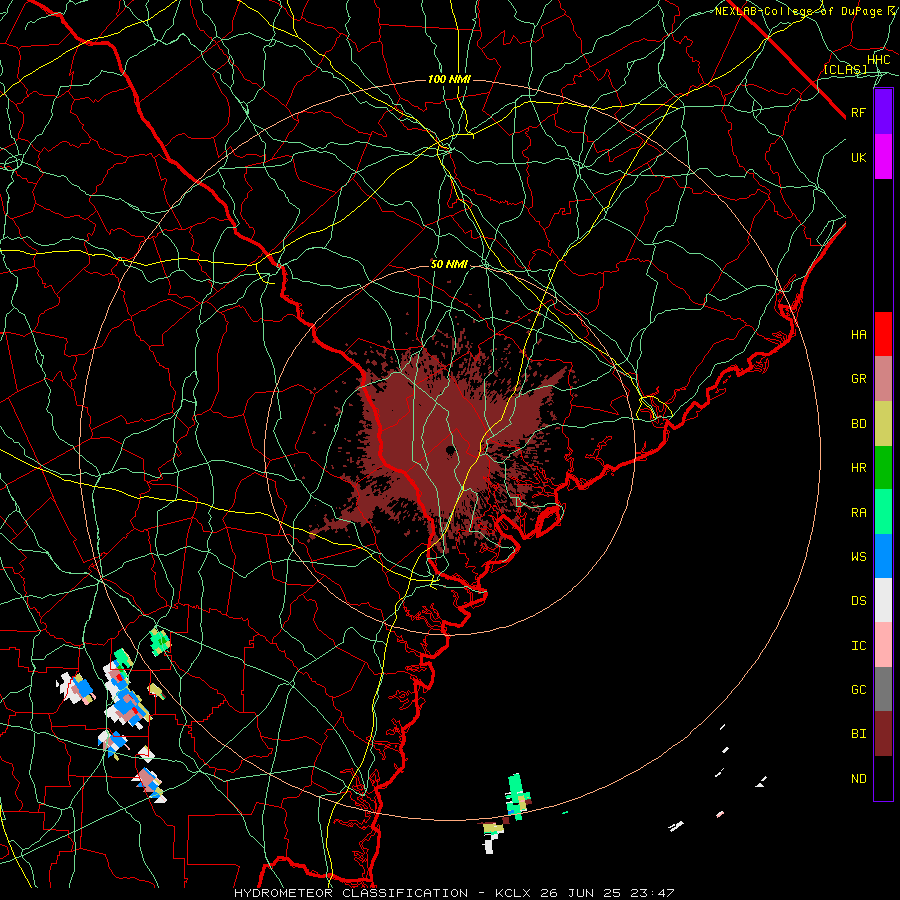
Task: Click the white DS legend color swatch
Action: (883, 600)
